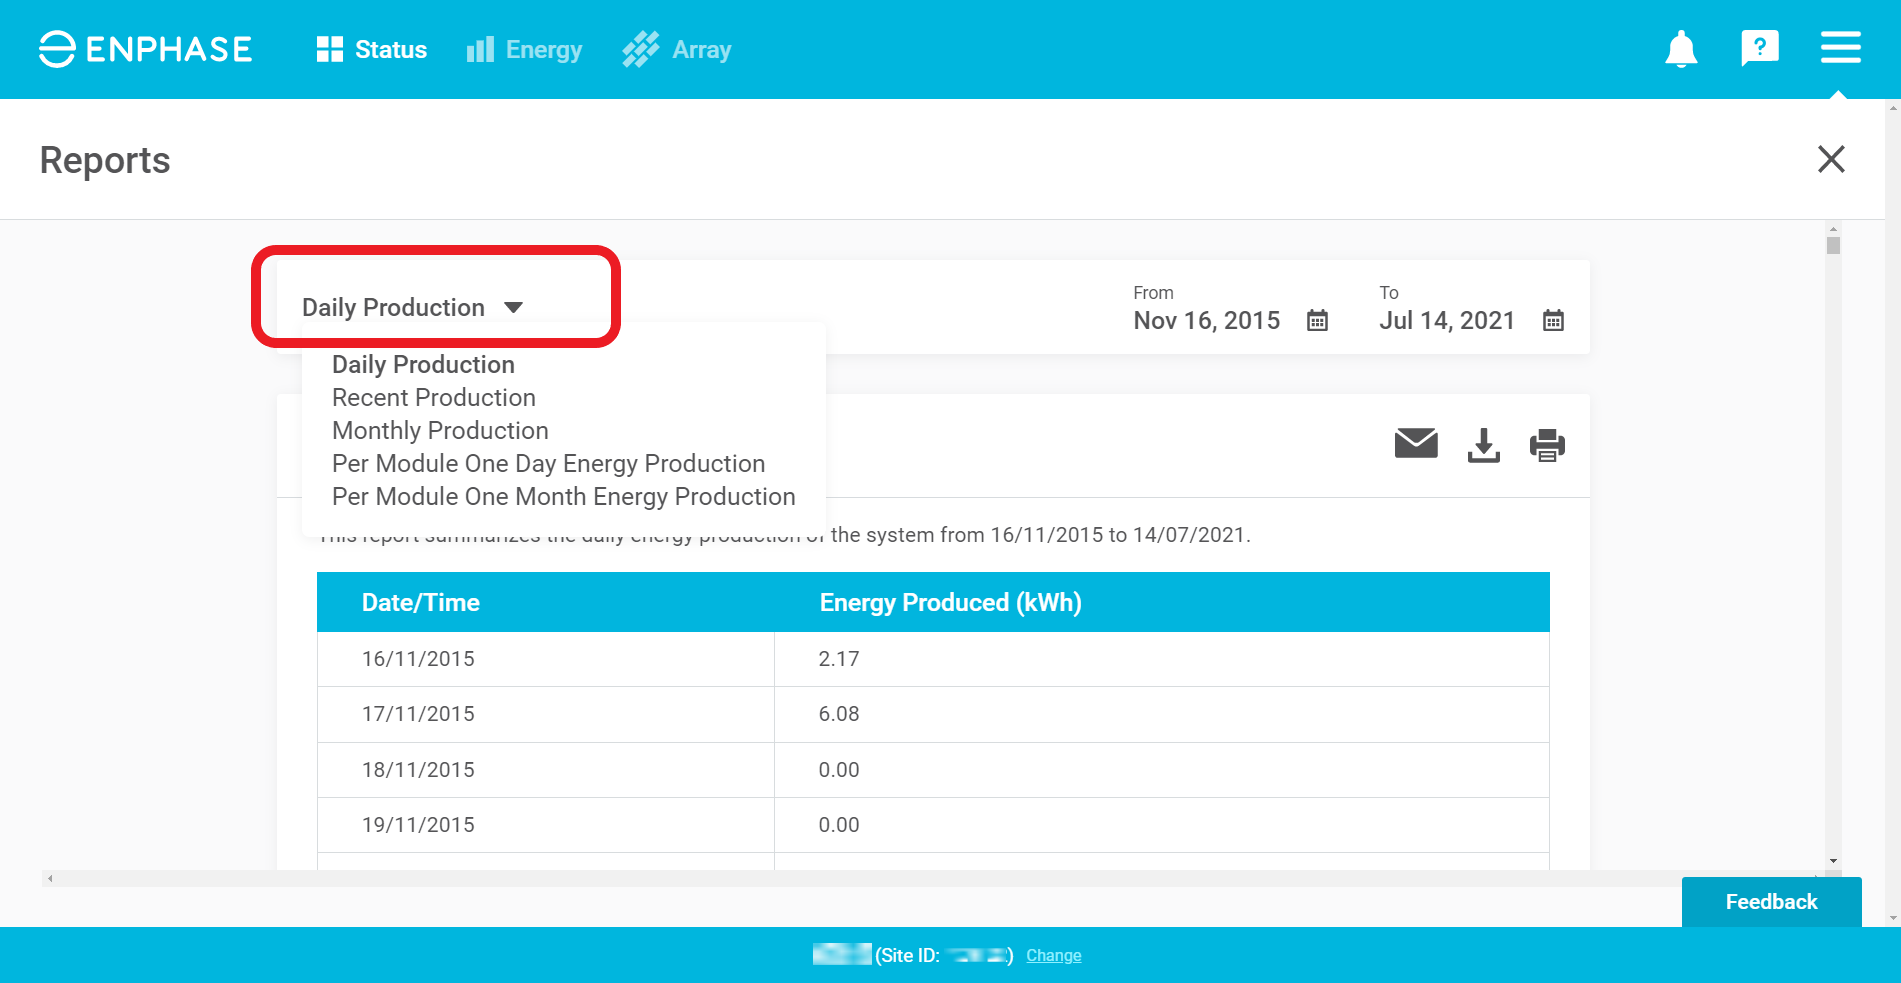The height and width of the screenshot is (983, 1901).
Task: Click the Enphase logo
Action: [x=146, y=49]
